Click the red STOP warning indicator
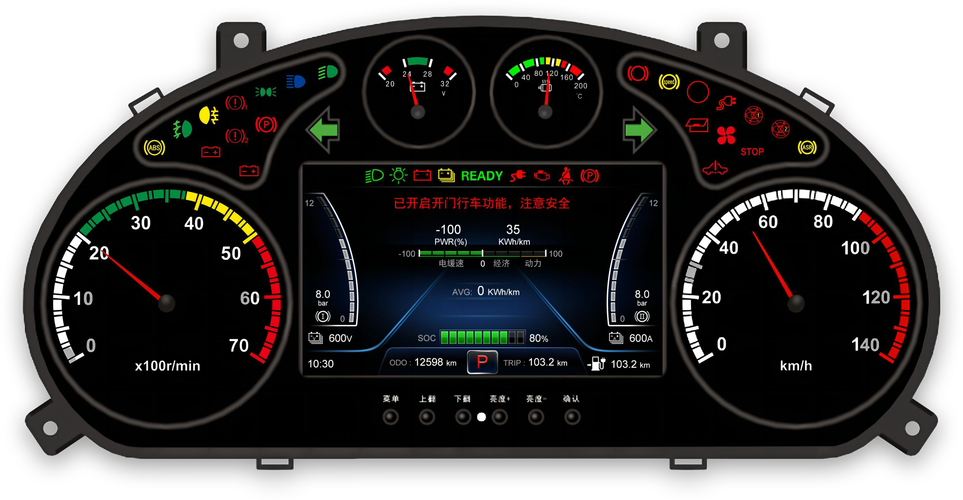 pos(752,152)
